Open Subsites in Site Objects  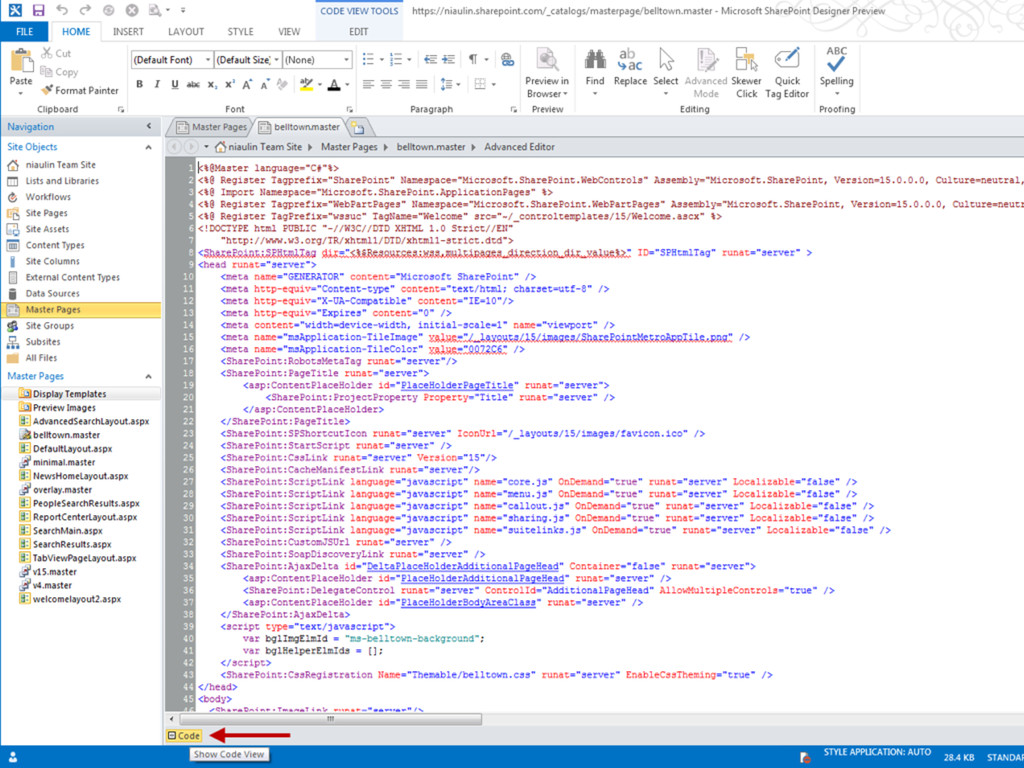click(x=42, y=342)
